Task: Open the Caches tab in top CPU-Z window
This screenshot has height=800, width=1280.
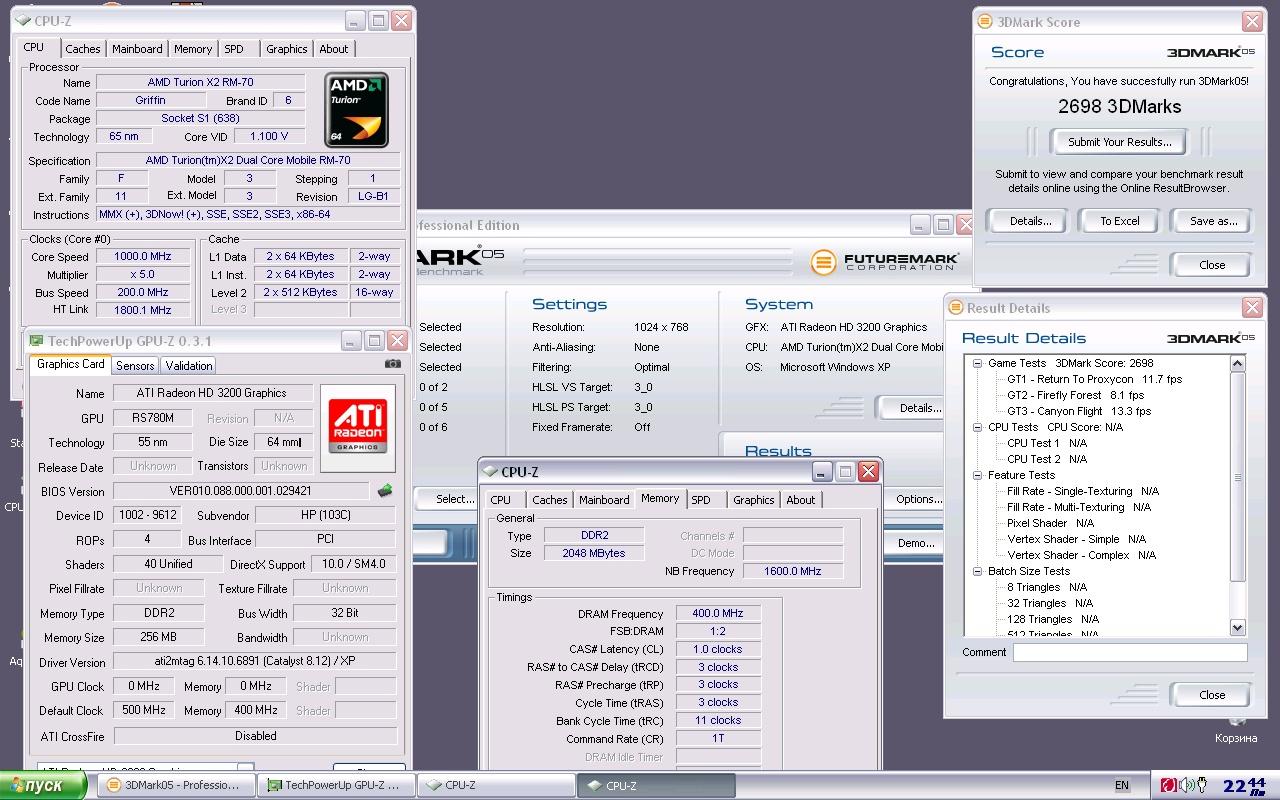Action: (83, 48)
